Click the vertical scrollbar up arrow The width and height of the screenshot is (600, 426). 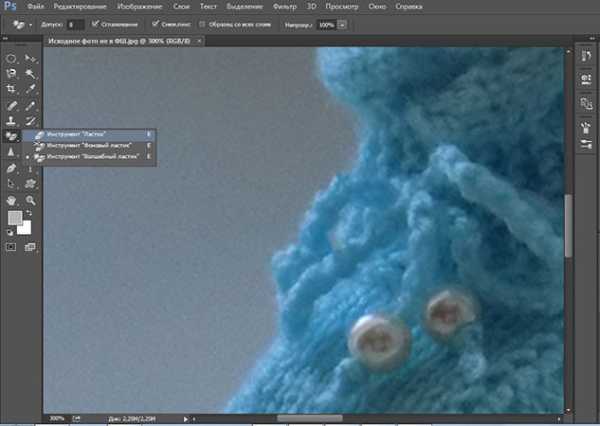(x=568, y=51)
